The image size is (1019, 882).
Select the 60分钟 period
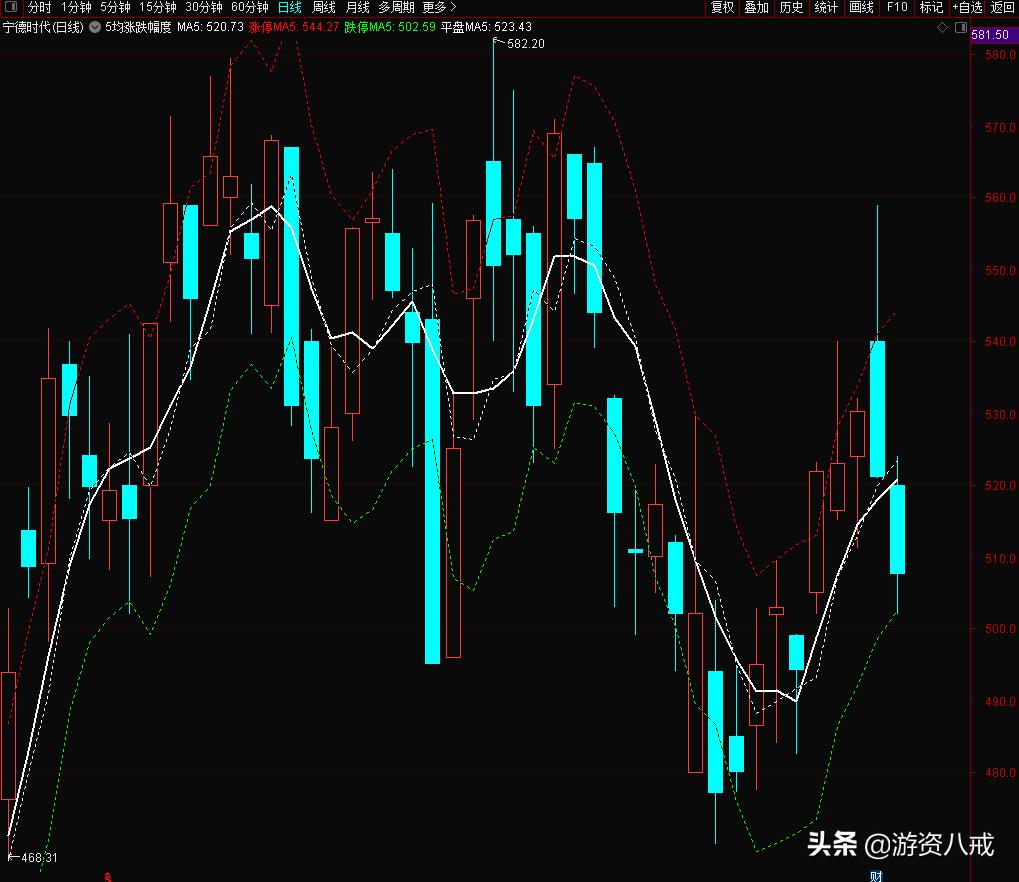click(x=250, y=7)
